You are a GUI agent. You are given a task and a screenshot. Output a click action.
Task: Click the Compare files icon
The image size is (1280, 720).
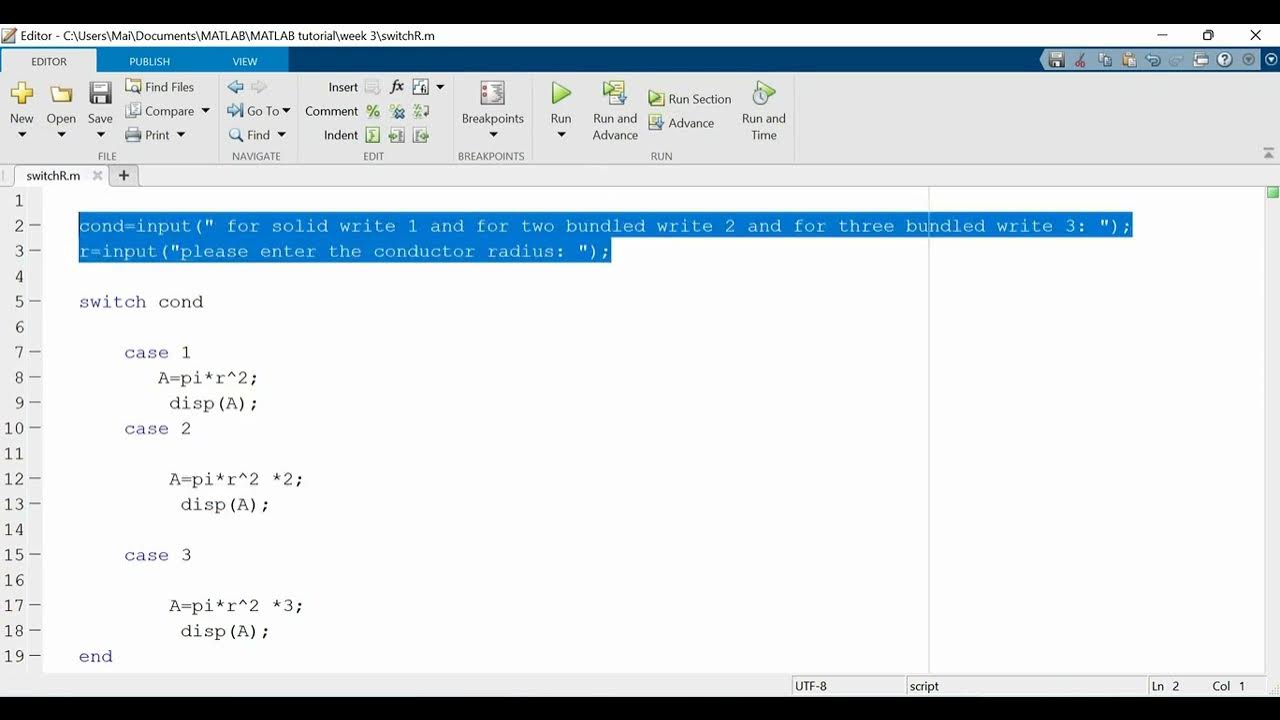coord(133,111)
